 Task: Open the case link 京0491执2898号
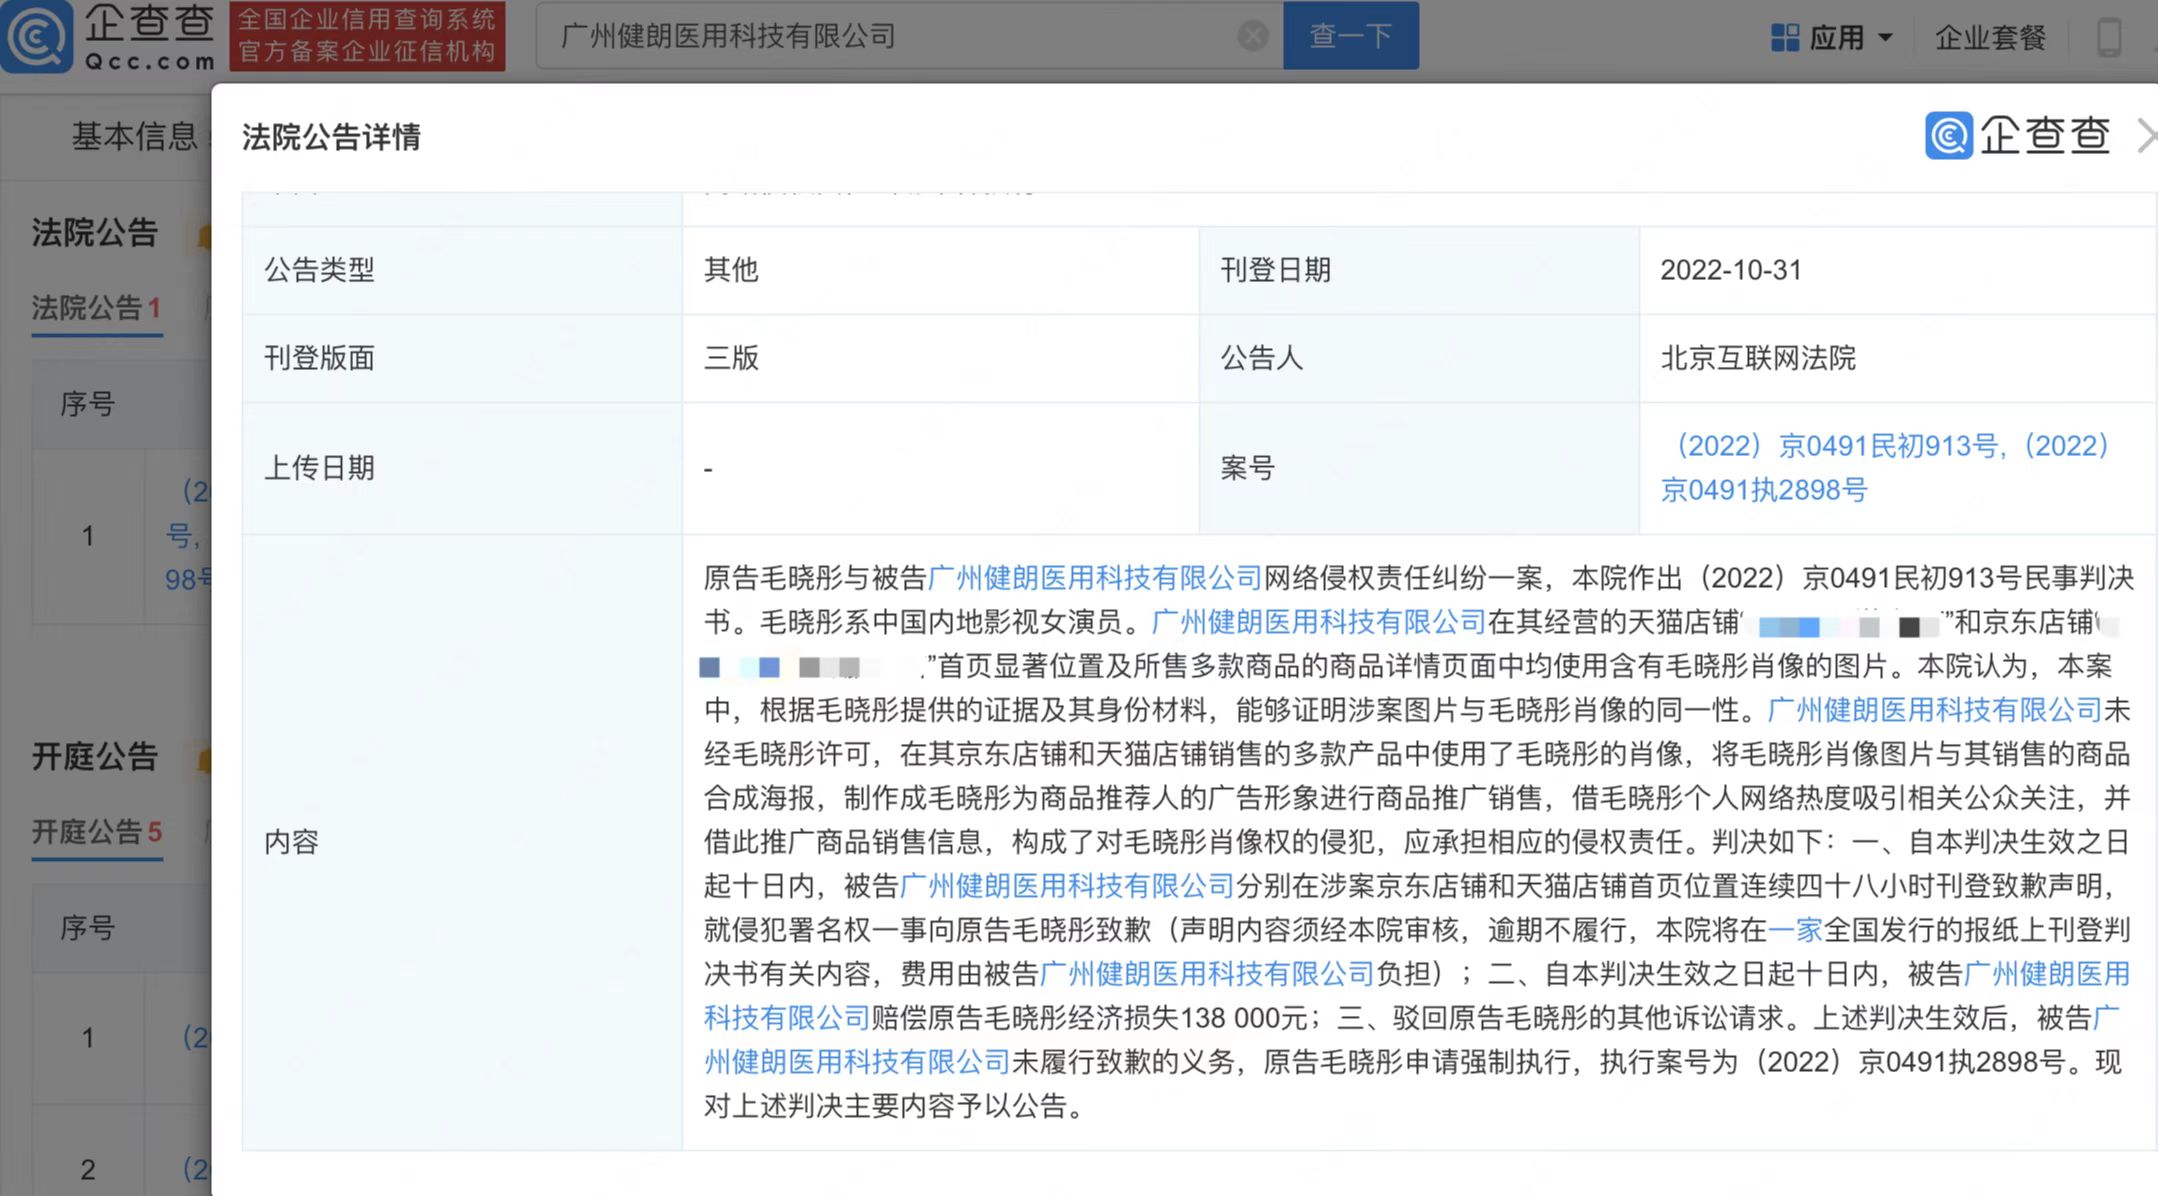point(1764,490)
